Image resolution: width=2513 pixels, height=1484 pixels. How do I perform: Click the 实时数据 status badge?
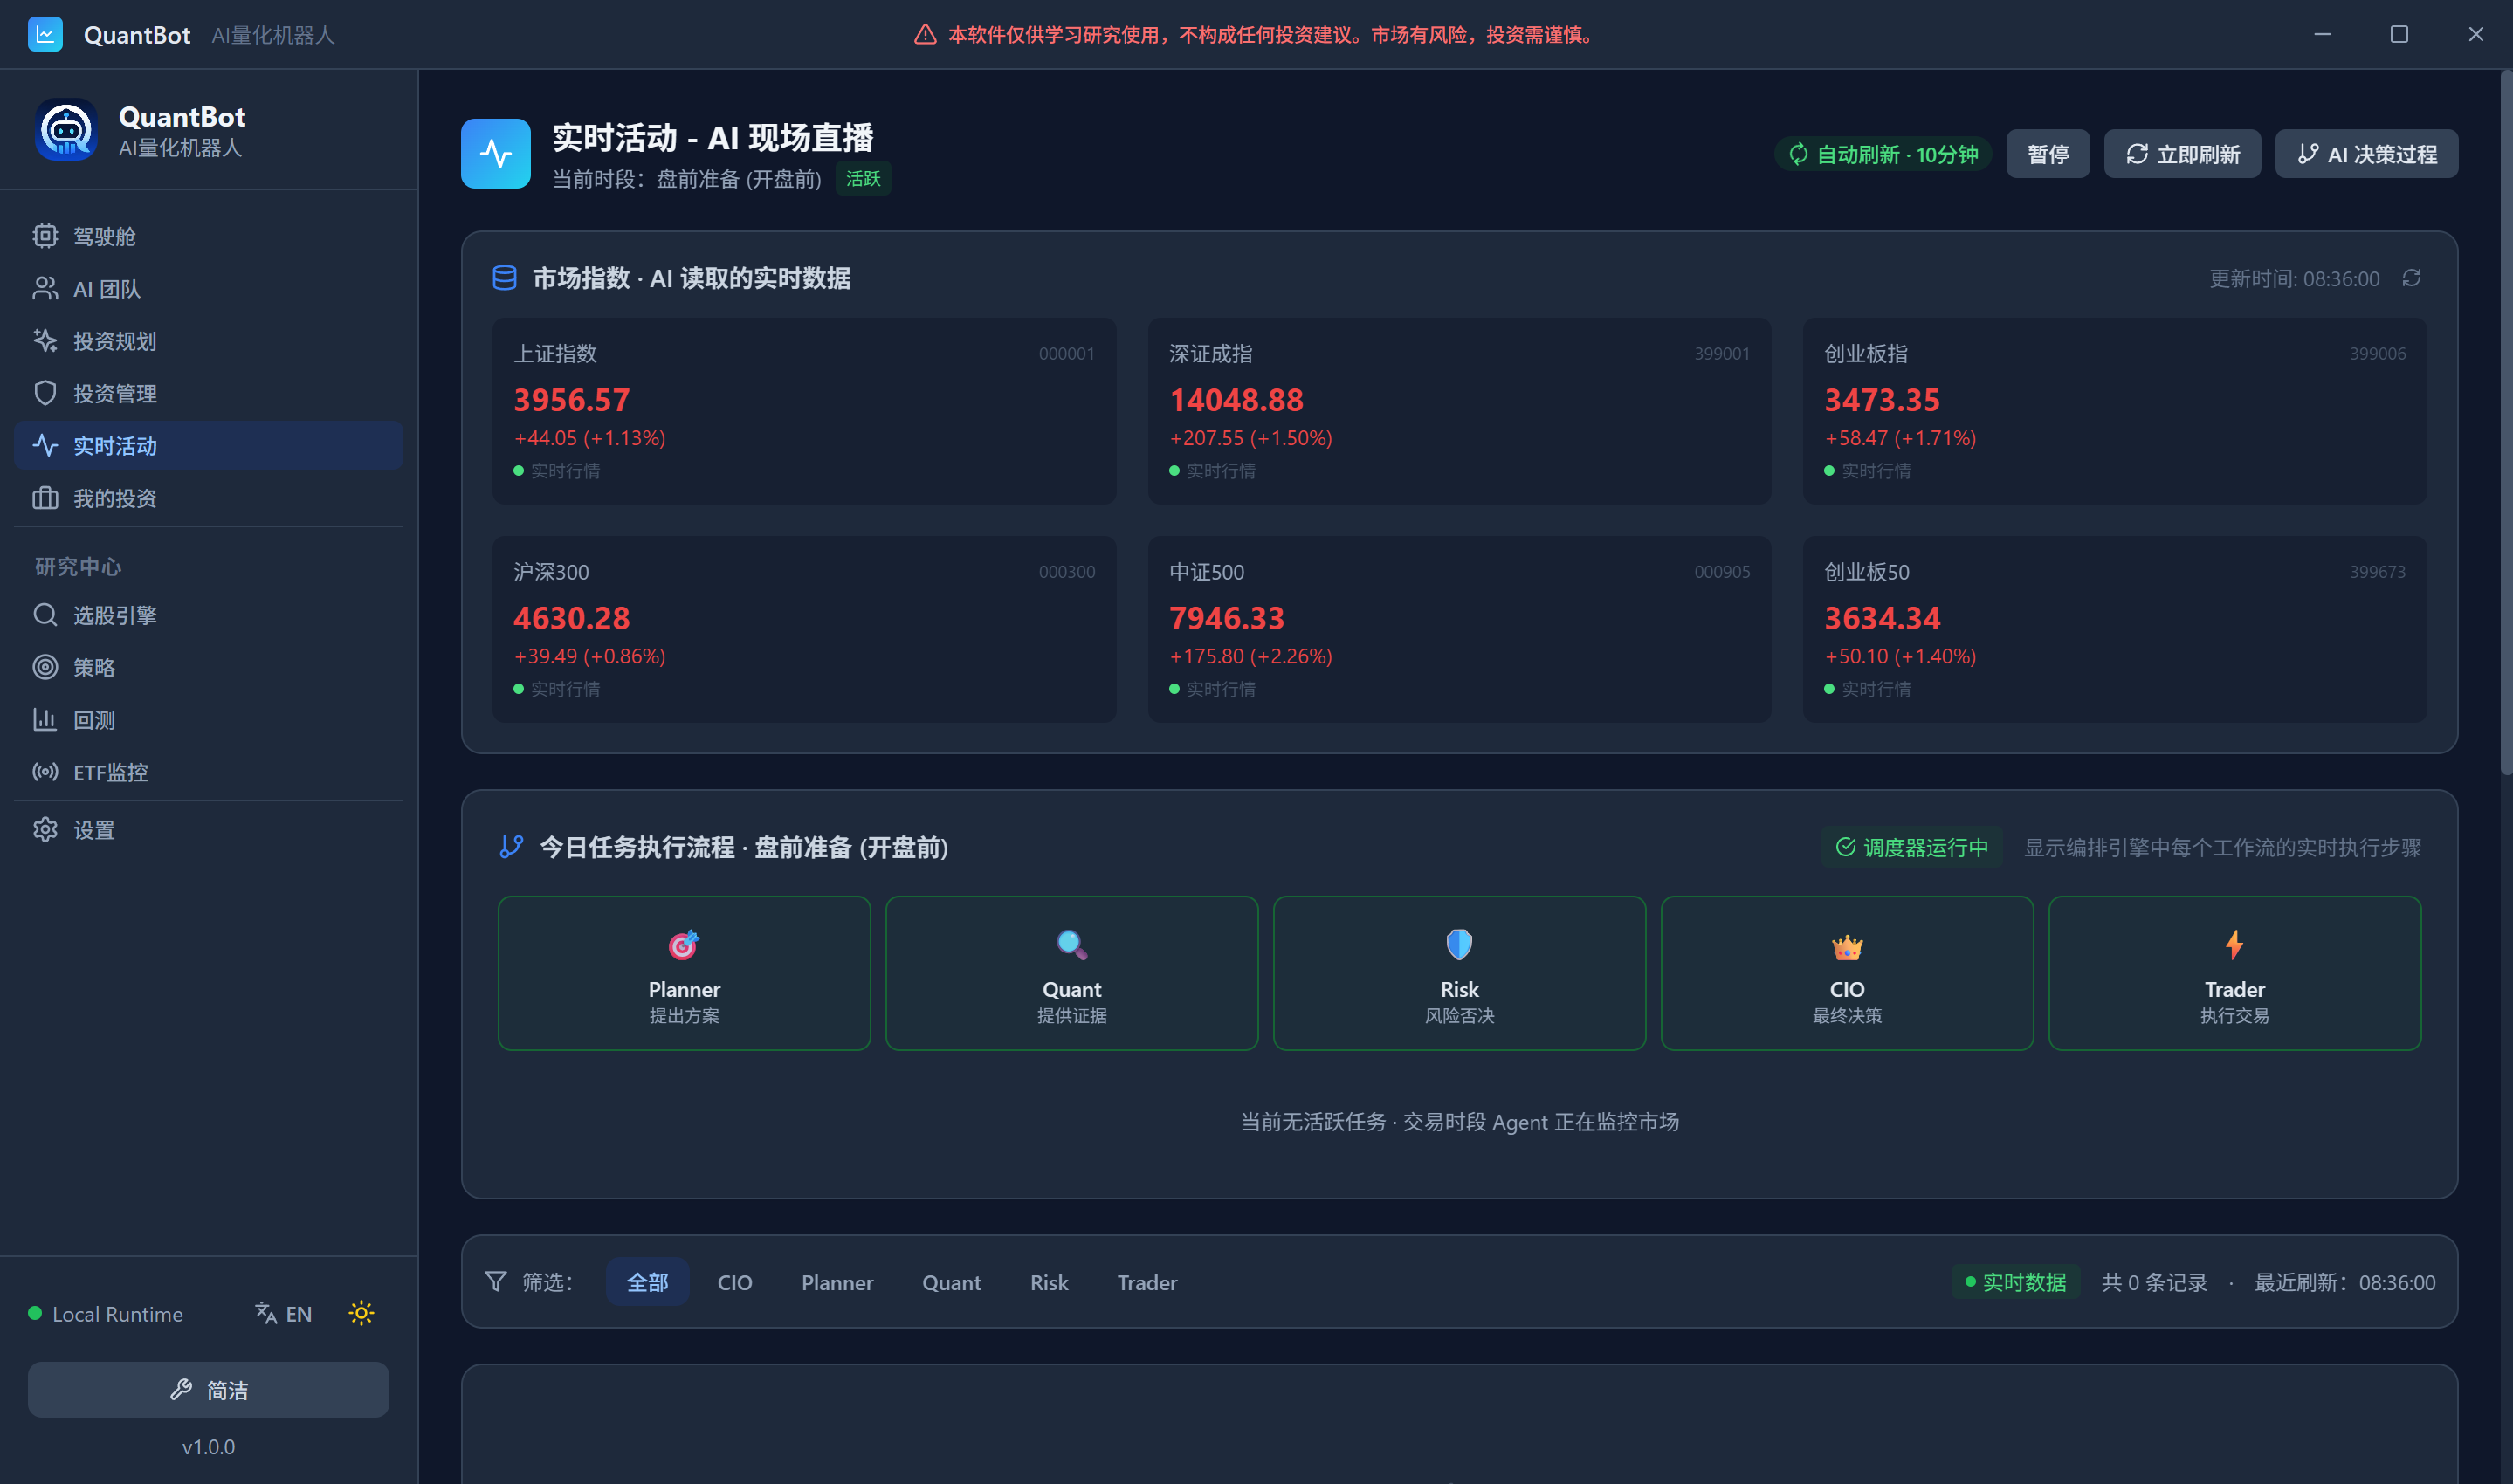tap(2015, 1282)
